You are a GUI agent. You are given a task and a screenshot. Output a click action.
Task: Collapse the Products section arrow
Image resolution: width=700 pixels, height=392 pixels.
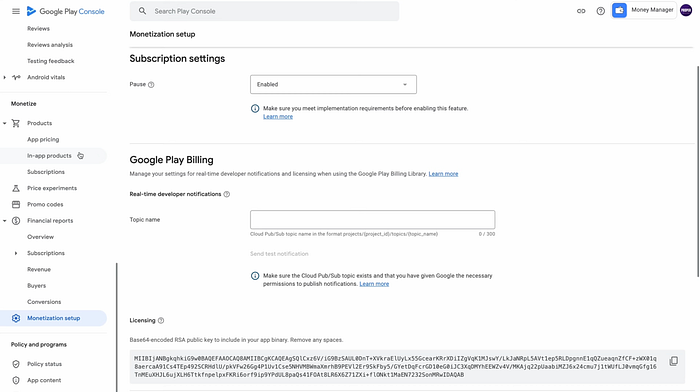[4, 123]
